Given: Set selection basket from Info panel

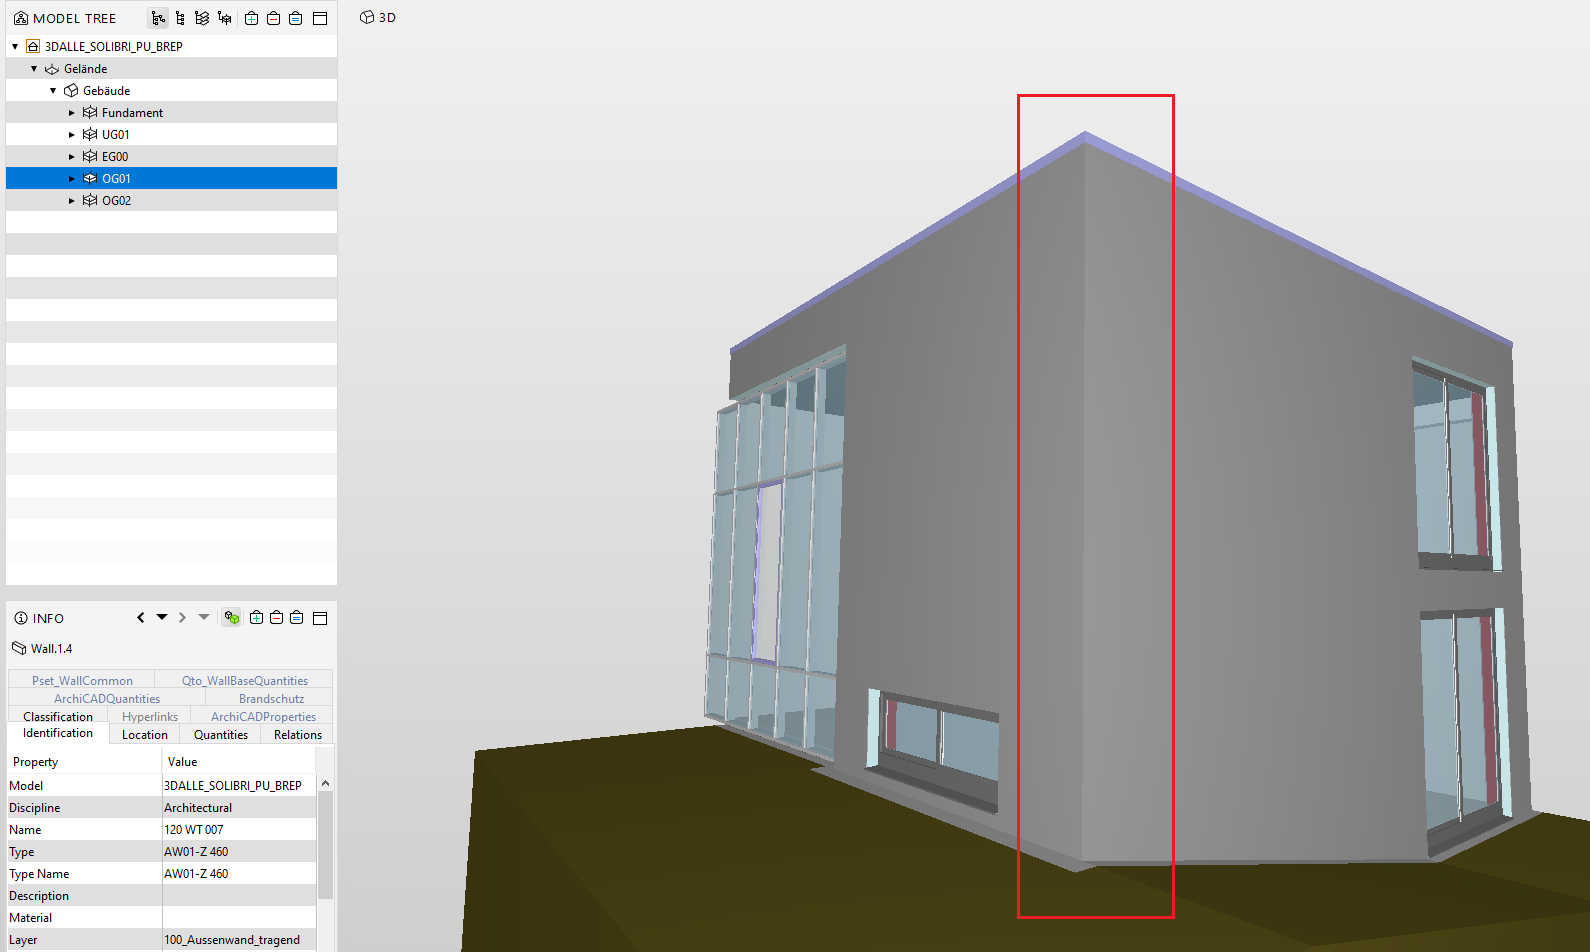Looking at the screenshot, I should point(297,618).
